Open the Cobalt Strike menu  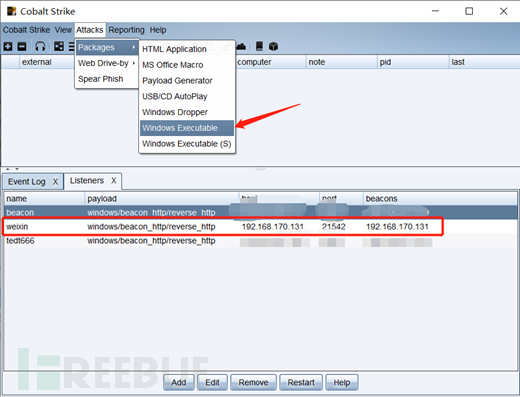pyautogui.click(x=26, y=30)
